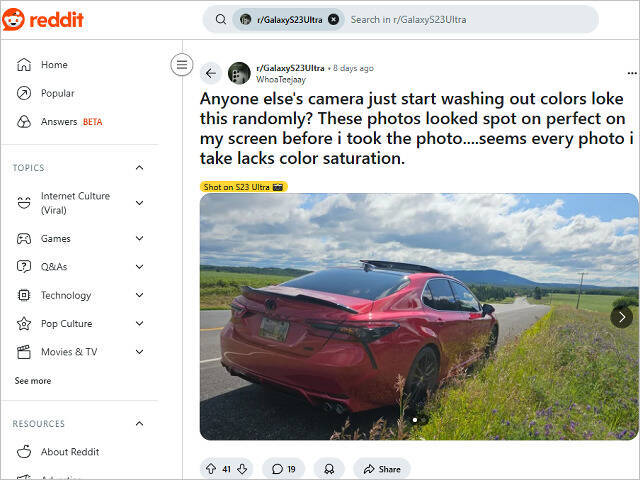The image size is (640, 480).
Task: Click the back arrow button on post
Action: tap(210, 73)
